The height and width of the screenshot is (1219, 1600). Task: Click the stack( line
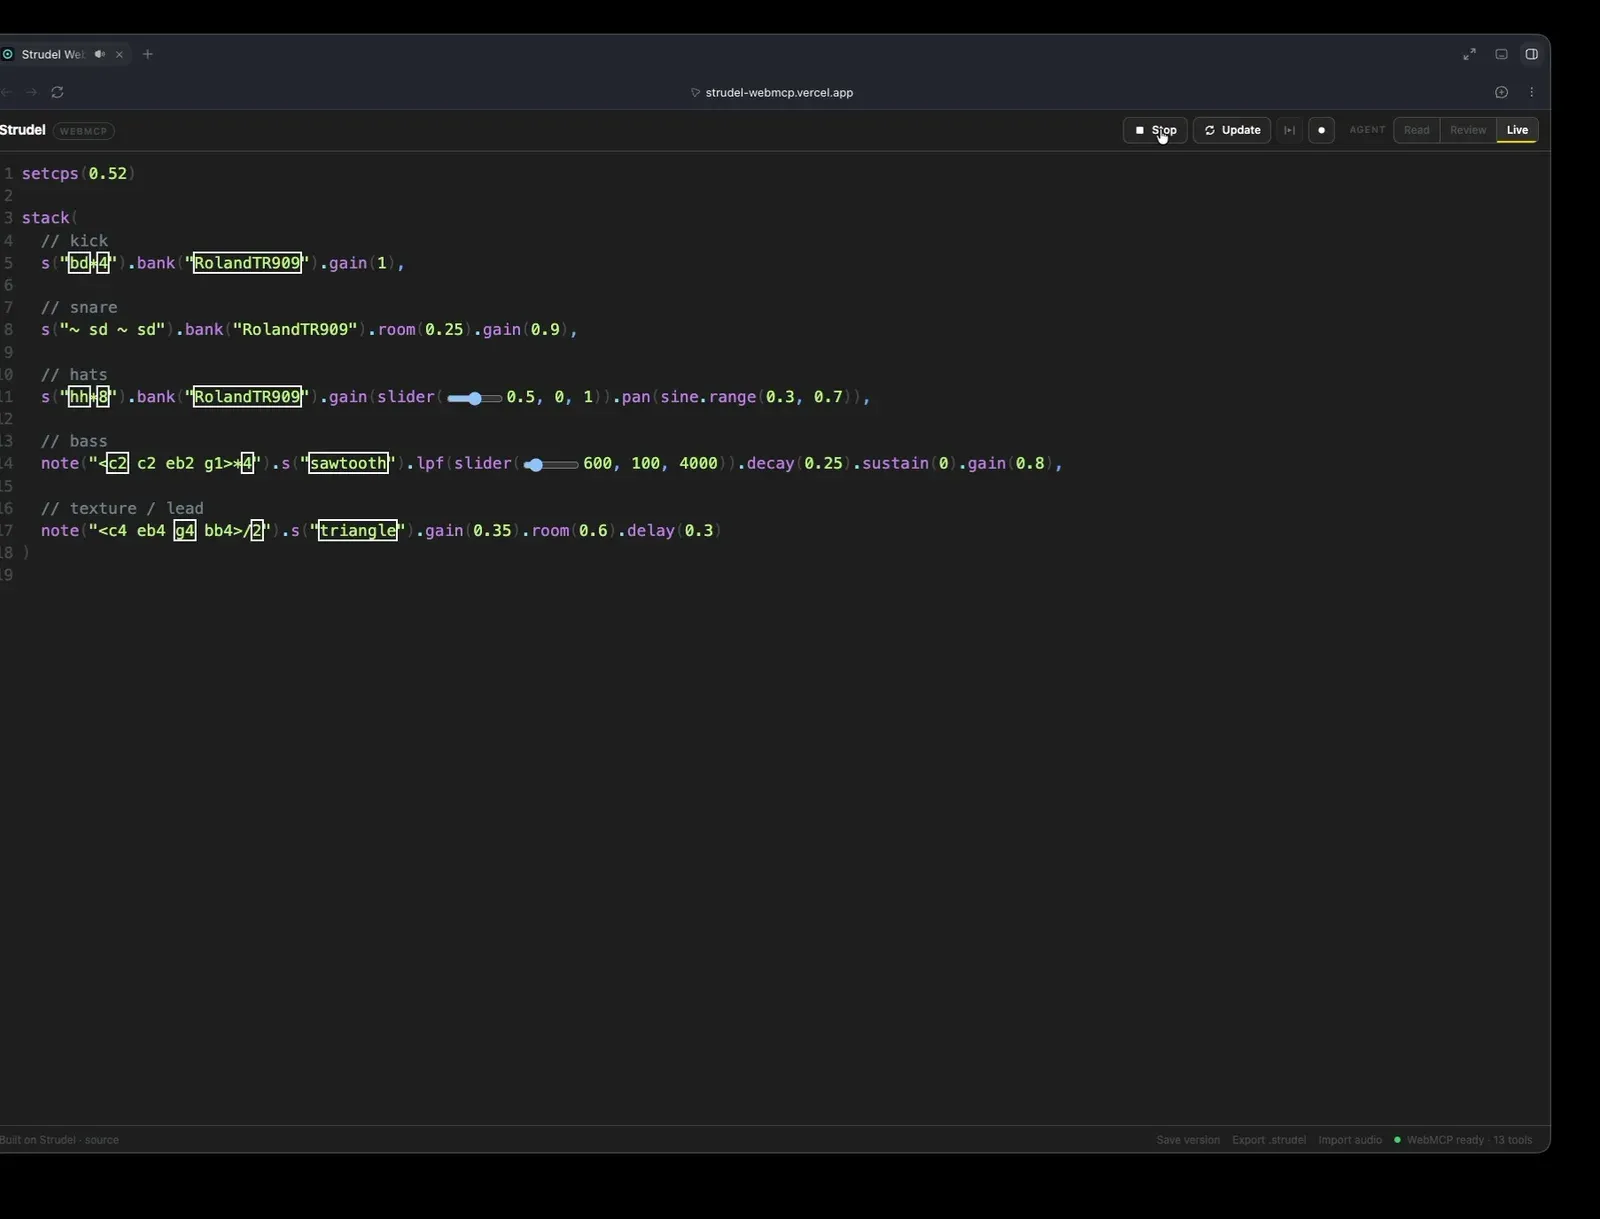point(49,218)
